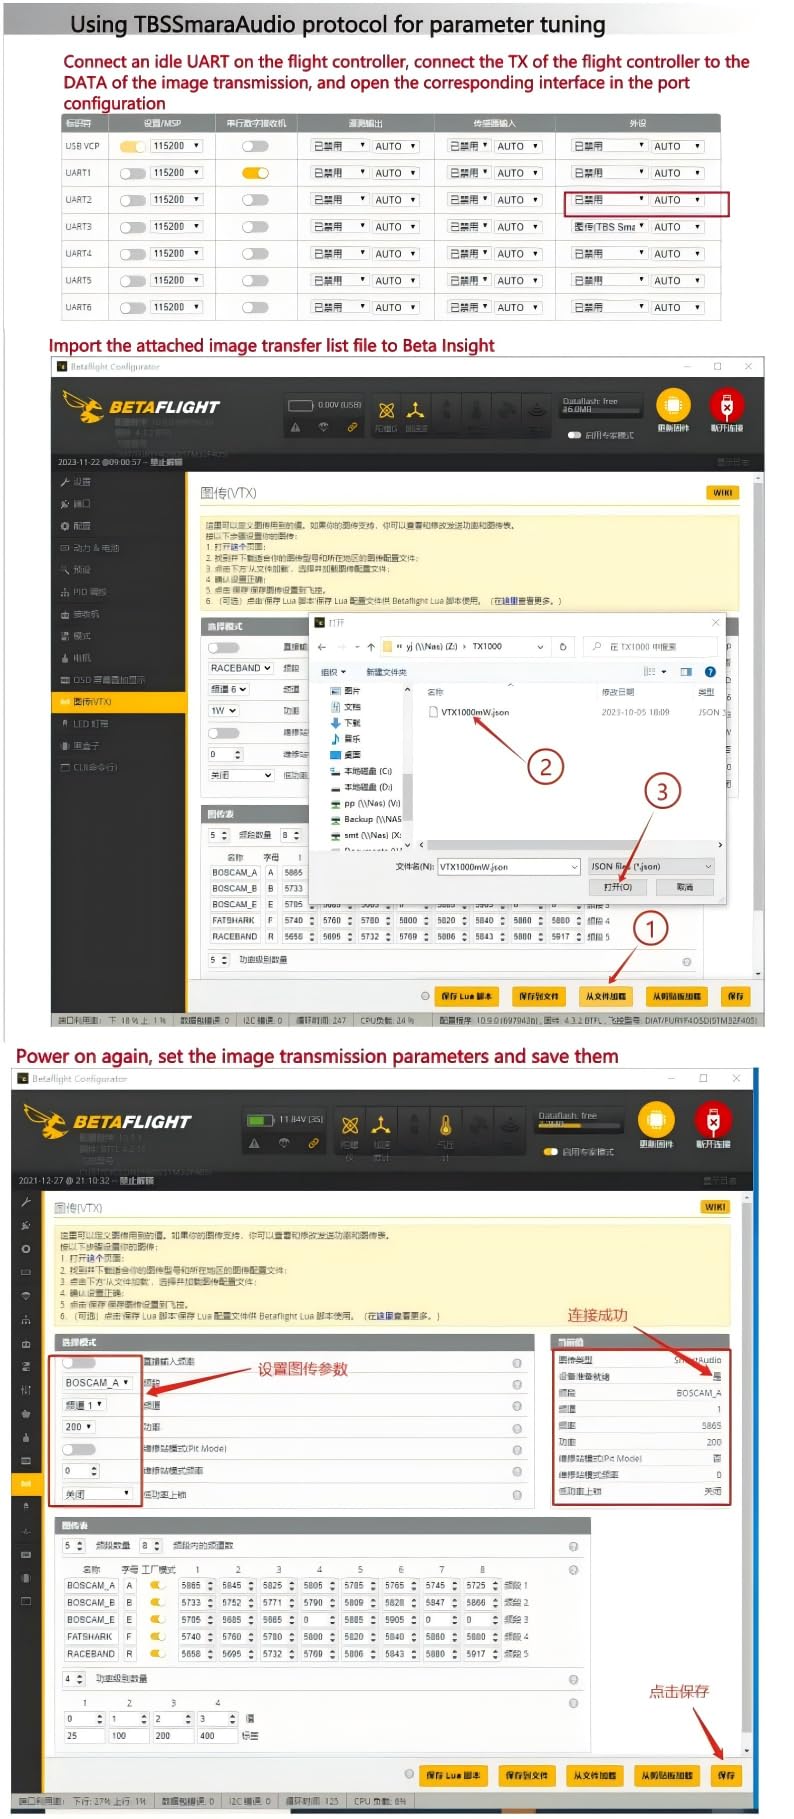Click WIKI button in bottom window
This screenshot has width=794, height=1819.
[715, 1207]
